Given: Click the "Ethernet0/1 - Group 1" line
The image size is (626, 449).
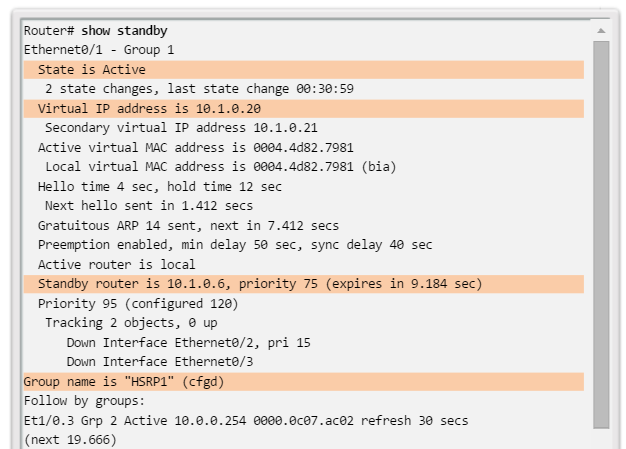Looking at the screenshot, I should pyautogui.click(x=99, y=49).
